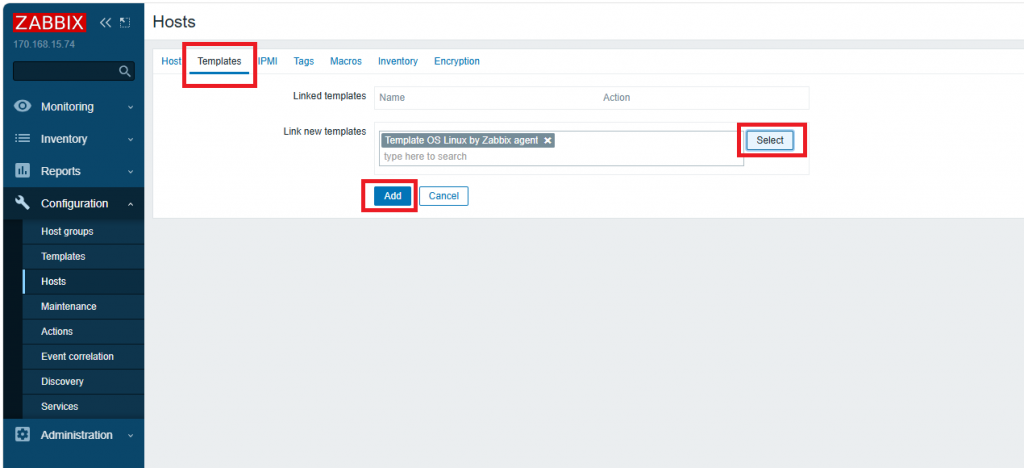Screen dimensions: 1024x468
Task: Click the Action column header
Action: 616,97
